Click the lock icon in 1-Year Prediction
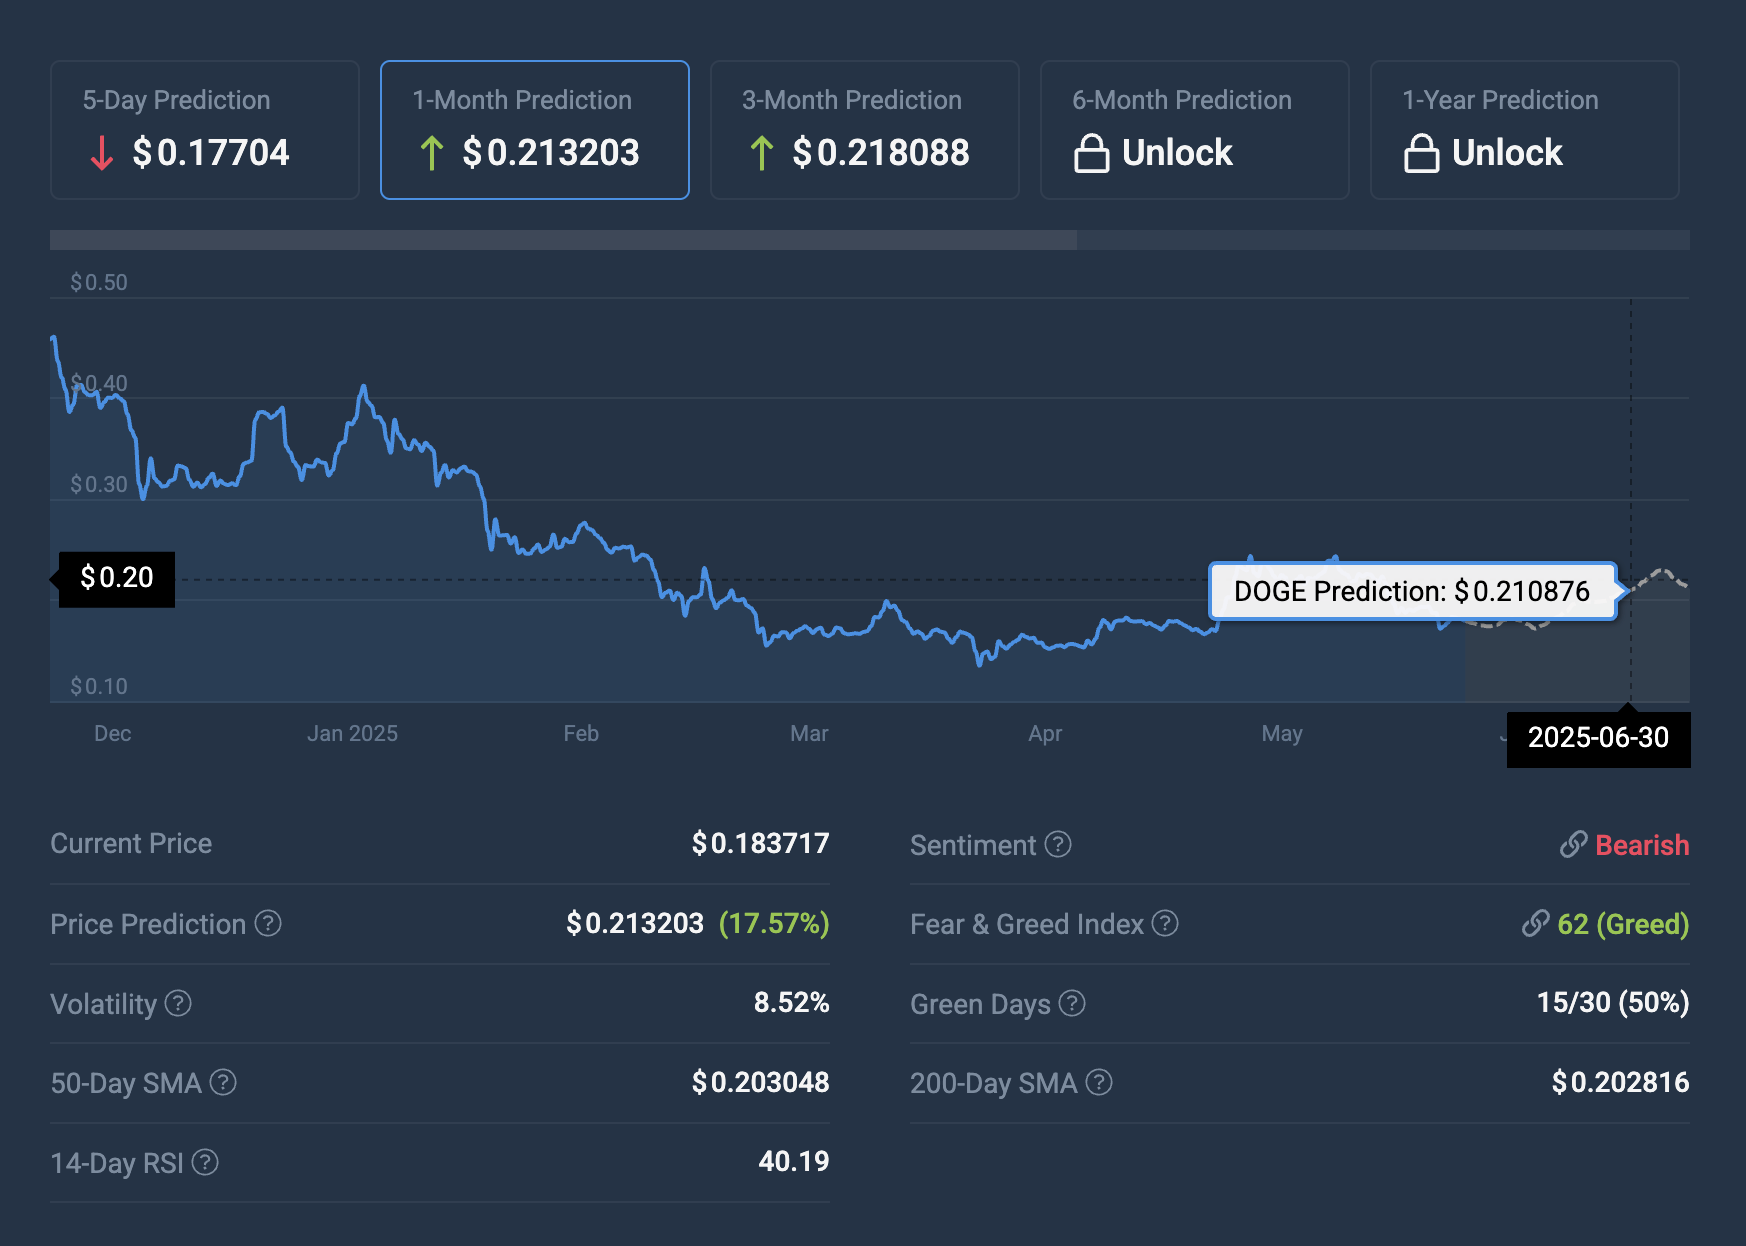The width and height of the screenshot is (1746, 1246). pyautogui.click(x=1421, y=153)
